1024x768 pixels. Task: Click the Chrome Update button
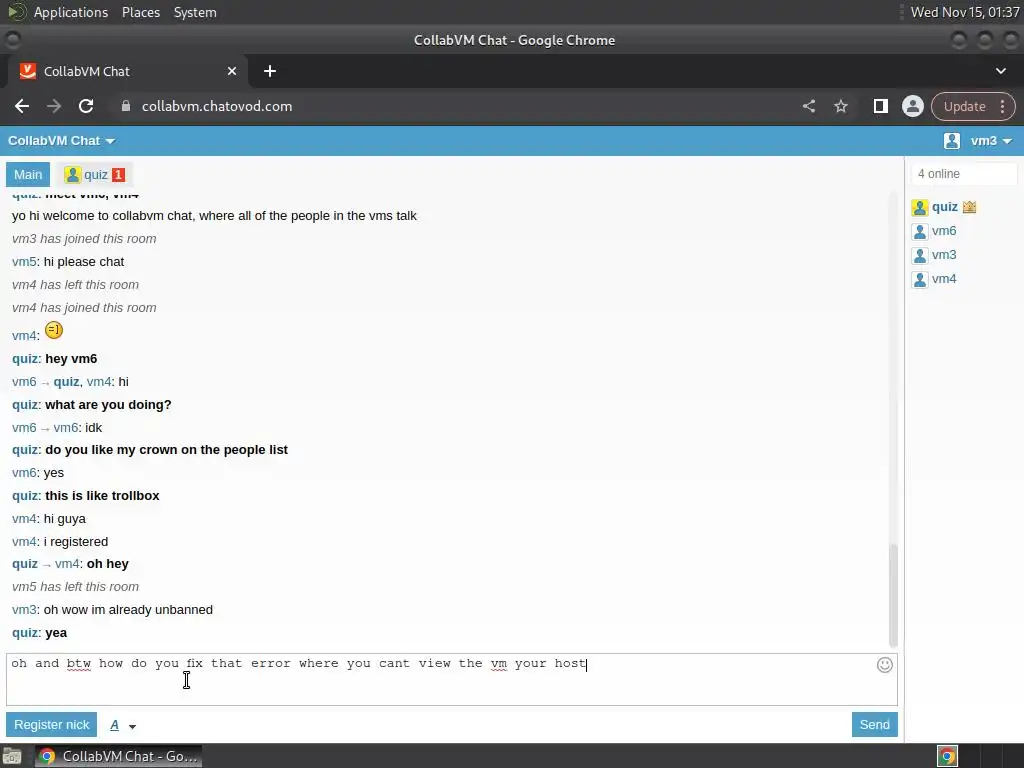point(965,106)
